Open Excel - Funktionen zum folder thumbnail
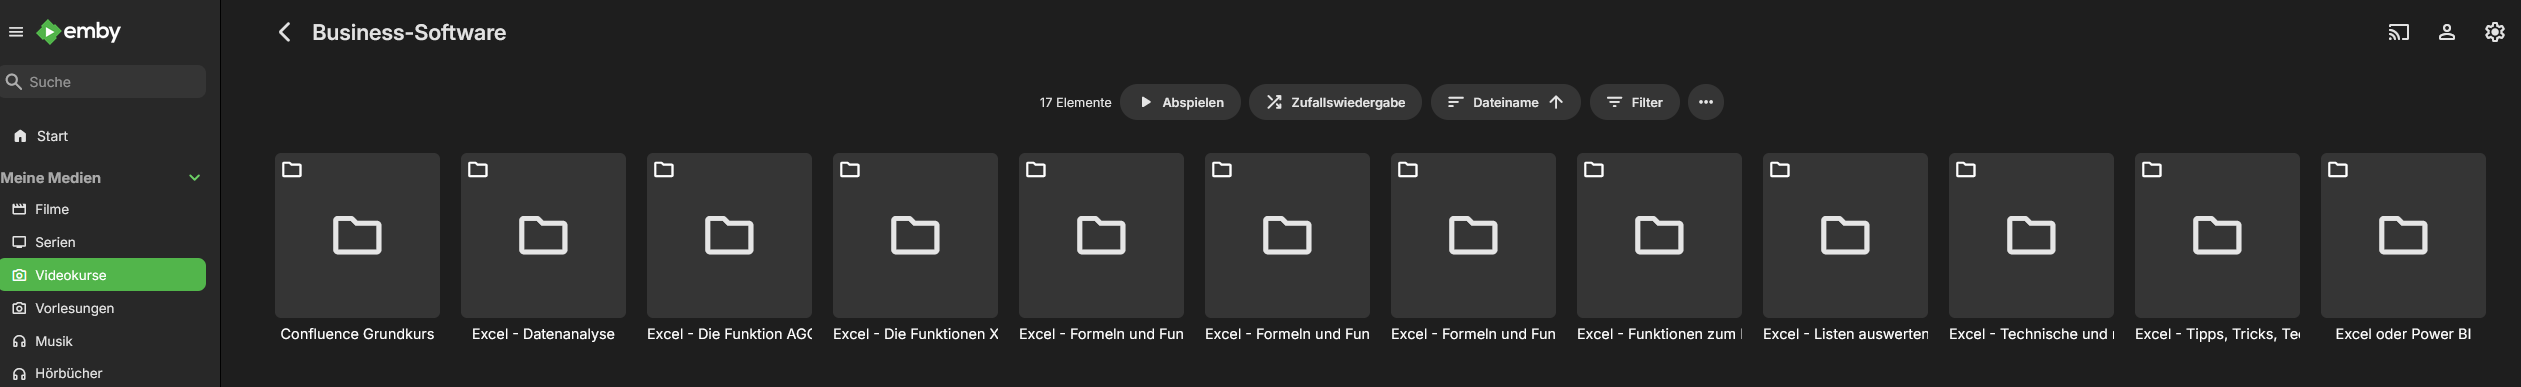This screenshot has height=387, width=2521. point(1659,235)
